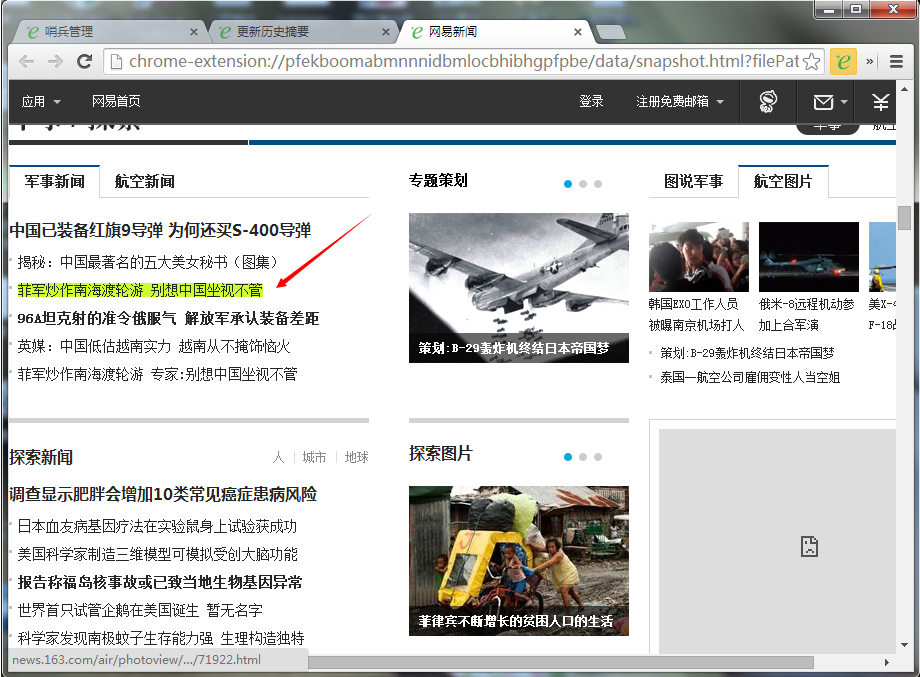920x677 pixels.
Task: Open the highlighted 菲军炒作南海渡轮游 headline
Action: 140,290
